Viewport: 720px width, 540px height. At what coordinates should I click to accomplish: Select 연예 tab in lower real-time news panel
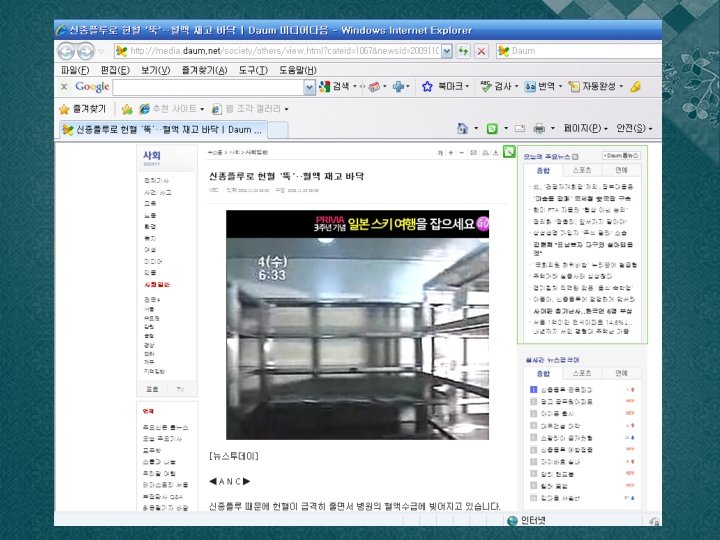tap(621, 373)
